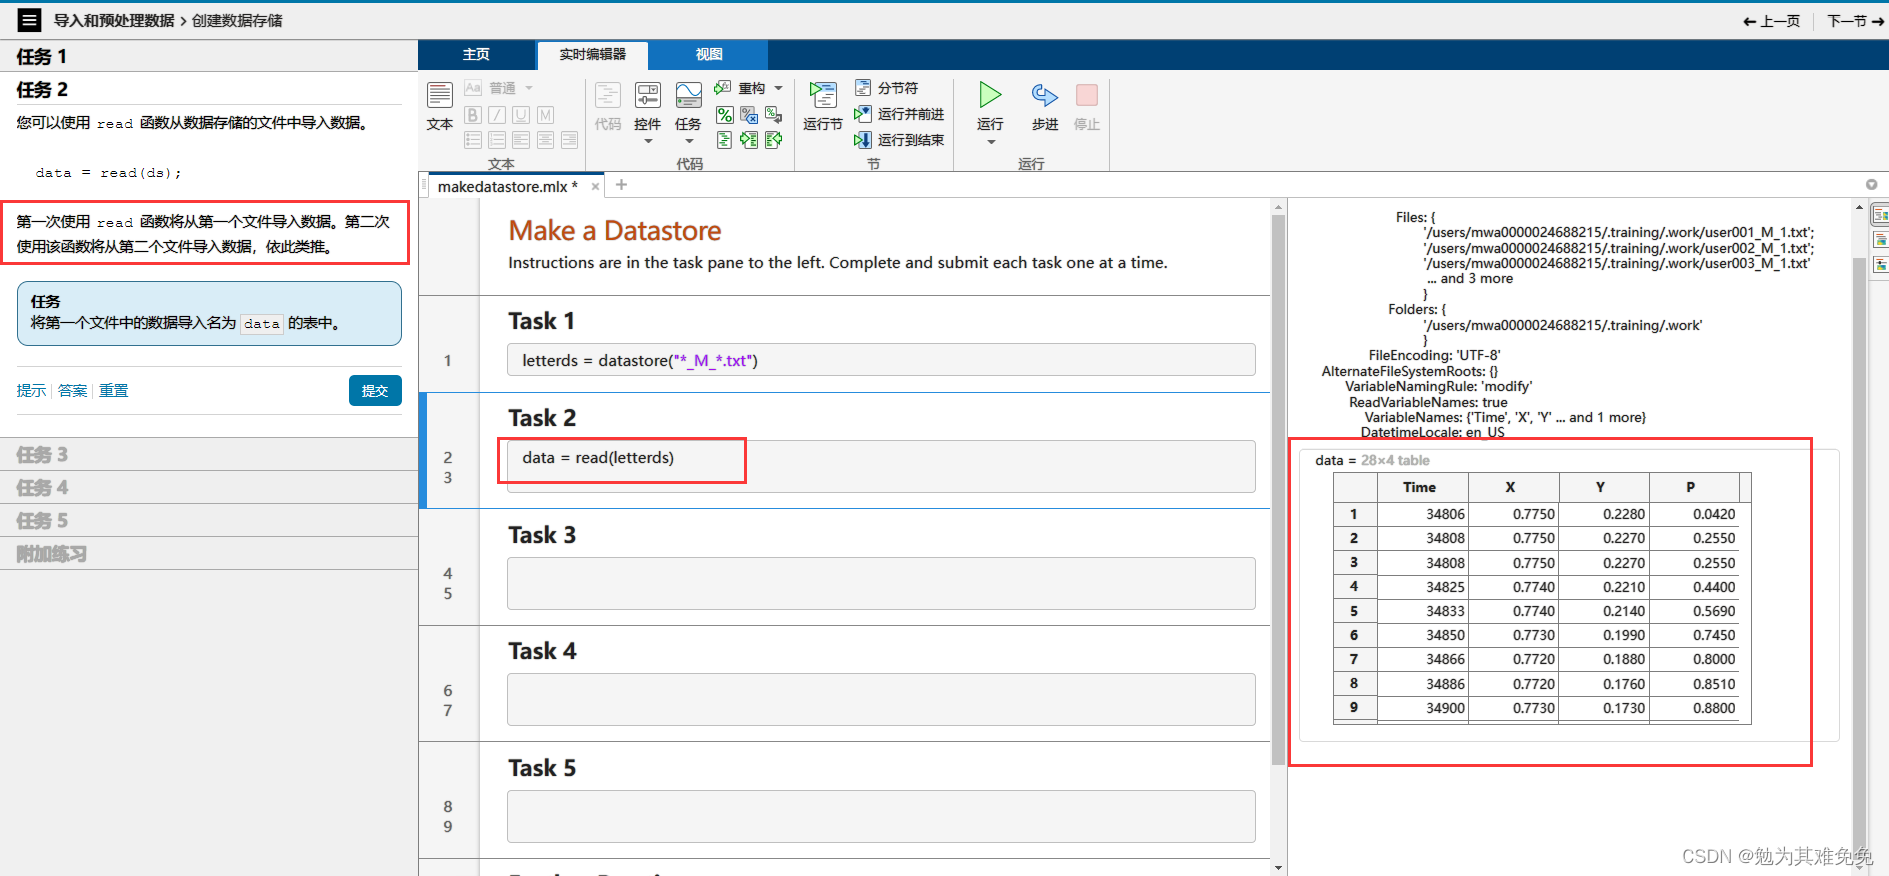Viewport: 1889px width, 876px height.
Task: Toggle italic formatting in text group
Action: pos(497,115)
